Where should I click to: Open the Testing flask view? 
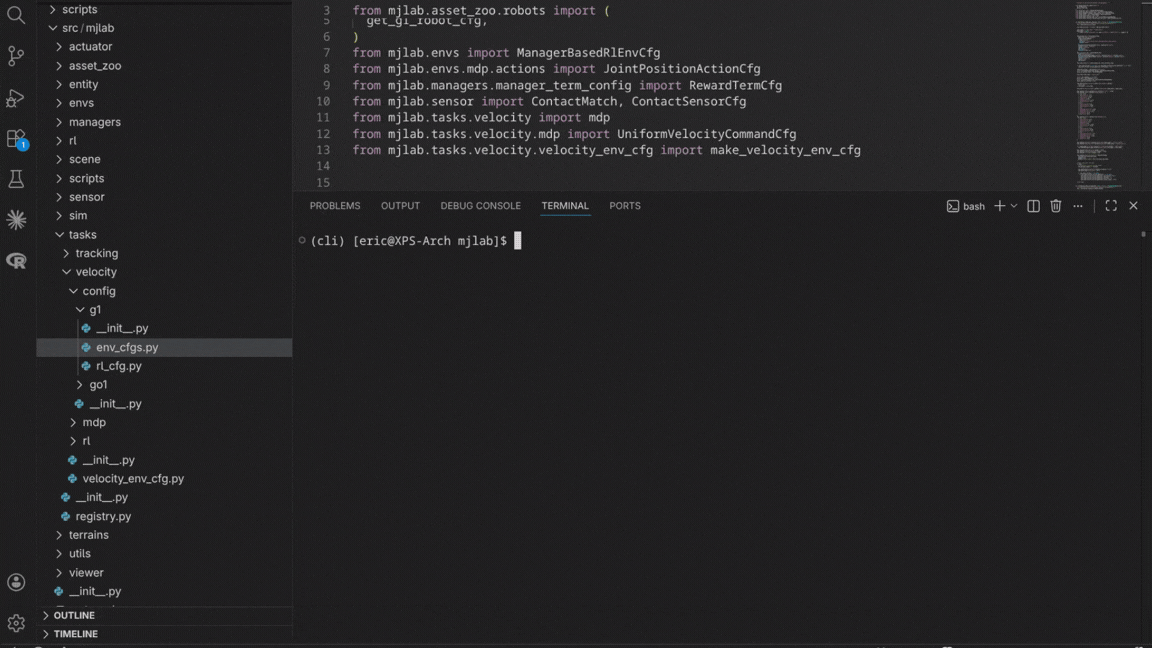pos(16,179)
